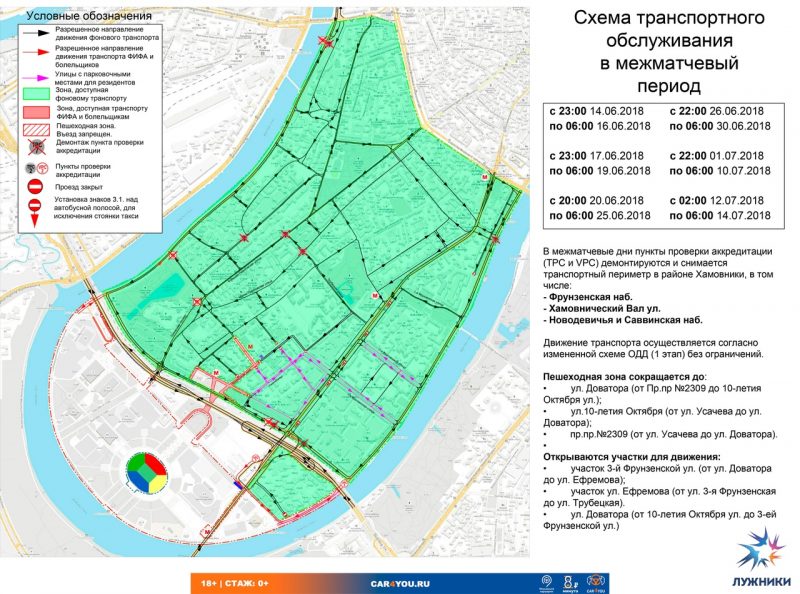Click the date 'по 06:00 30.06.2018'
The width and height of the screenshot is (800, 594).
(720, 126)
